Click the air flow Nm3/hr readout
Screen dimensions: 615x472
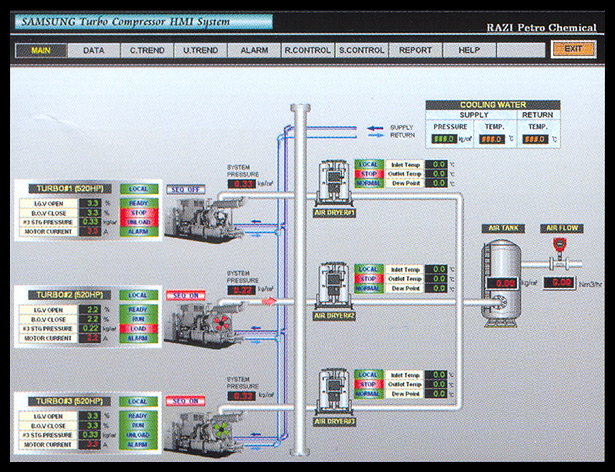559,282
